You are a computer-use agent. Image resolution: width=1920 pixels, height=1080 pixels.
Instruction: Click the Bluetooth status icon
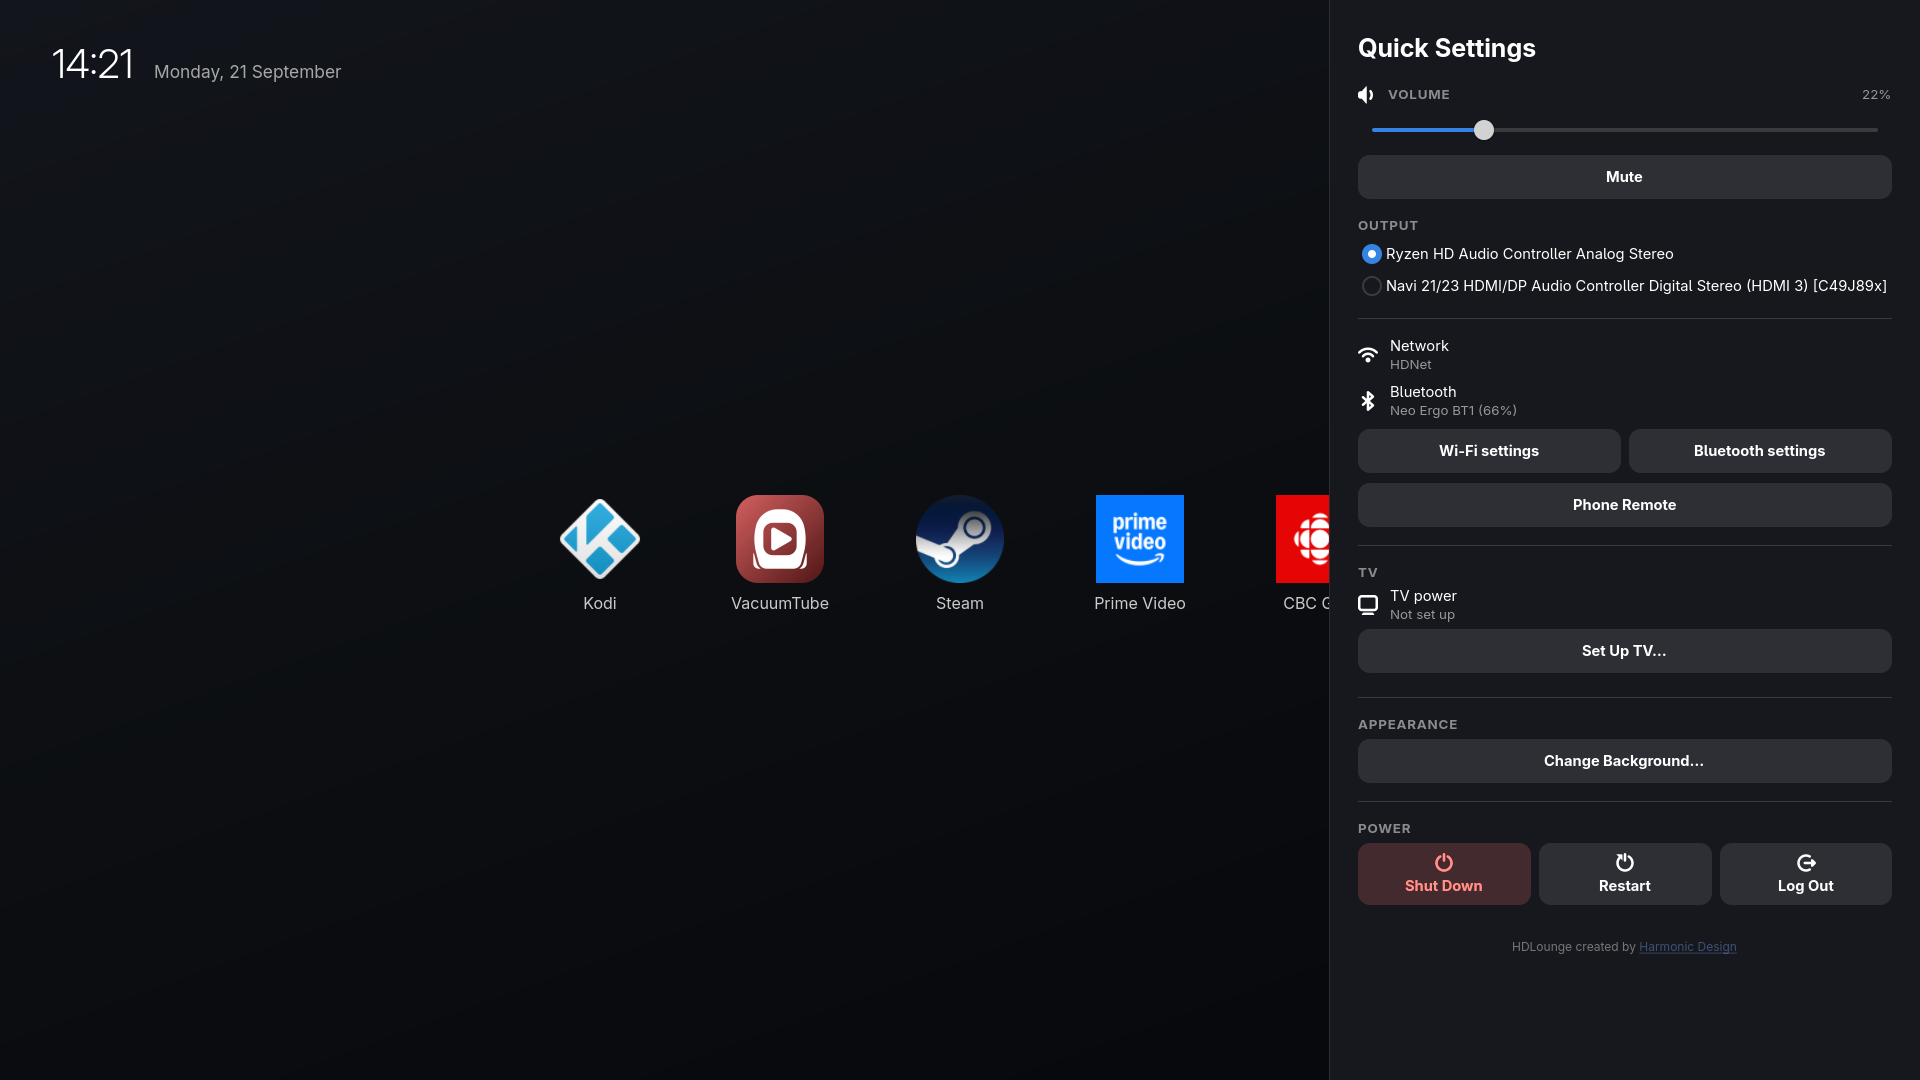coord(1367,401)
